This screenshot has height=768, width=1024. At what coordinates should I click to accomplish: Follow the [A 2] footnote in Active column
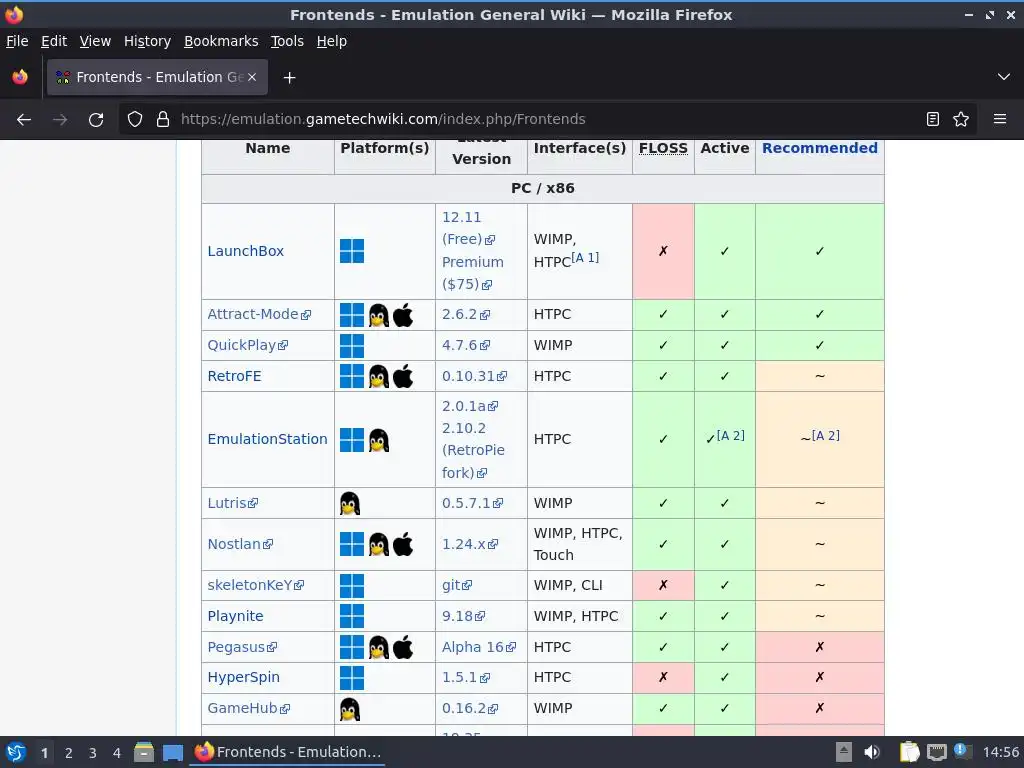pos(730,436)
